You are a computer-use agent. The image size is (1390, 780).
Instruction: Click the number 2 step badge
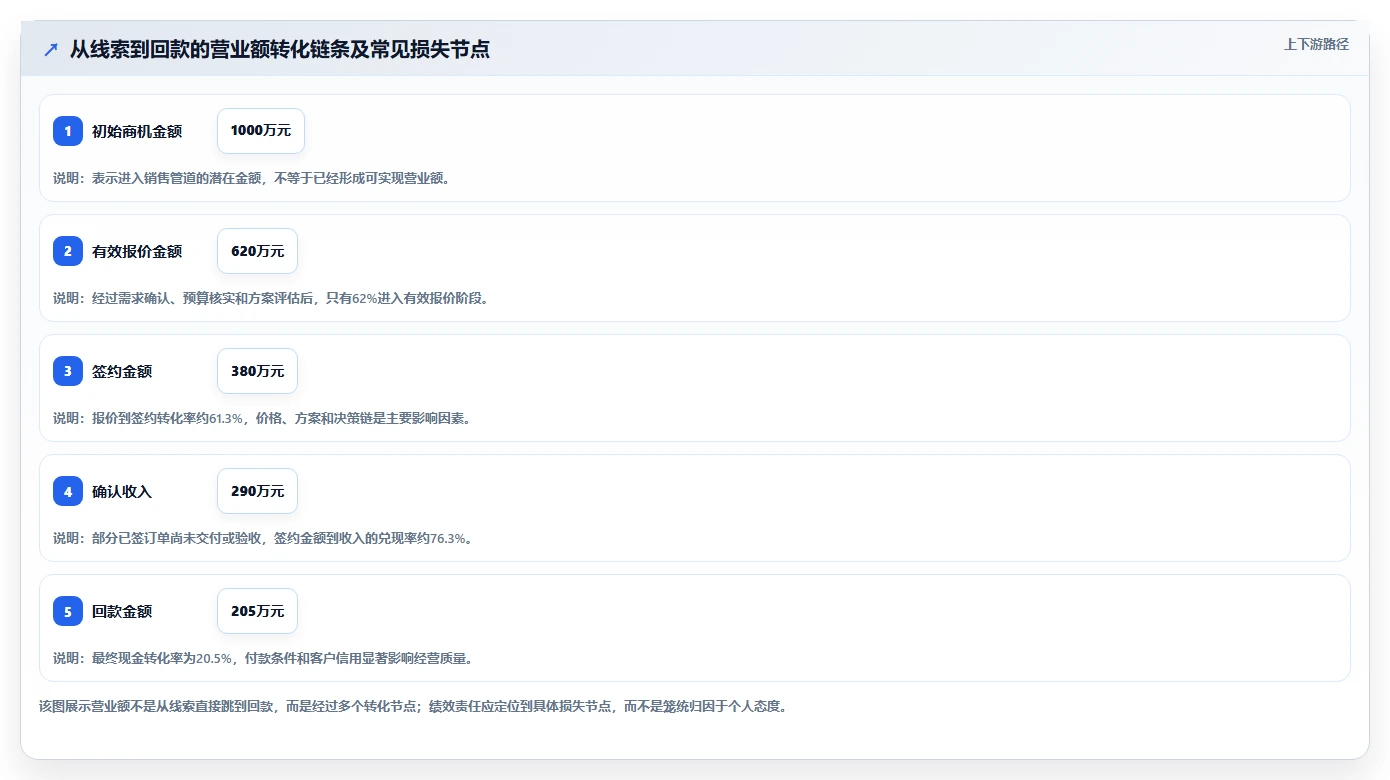click(x=68, y=251)
